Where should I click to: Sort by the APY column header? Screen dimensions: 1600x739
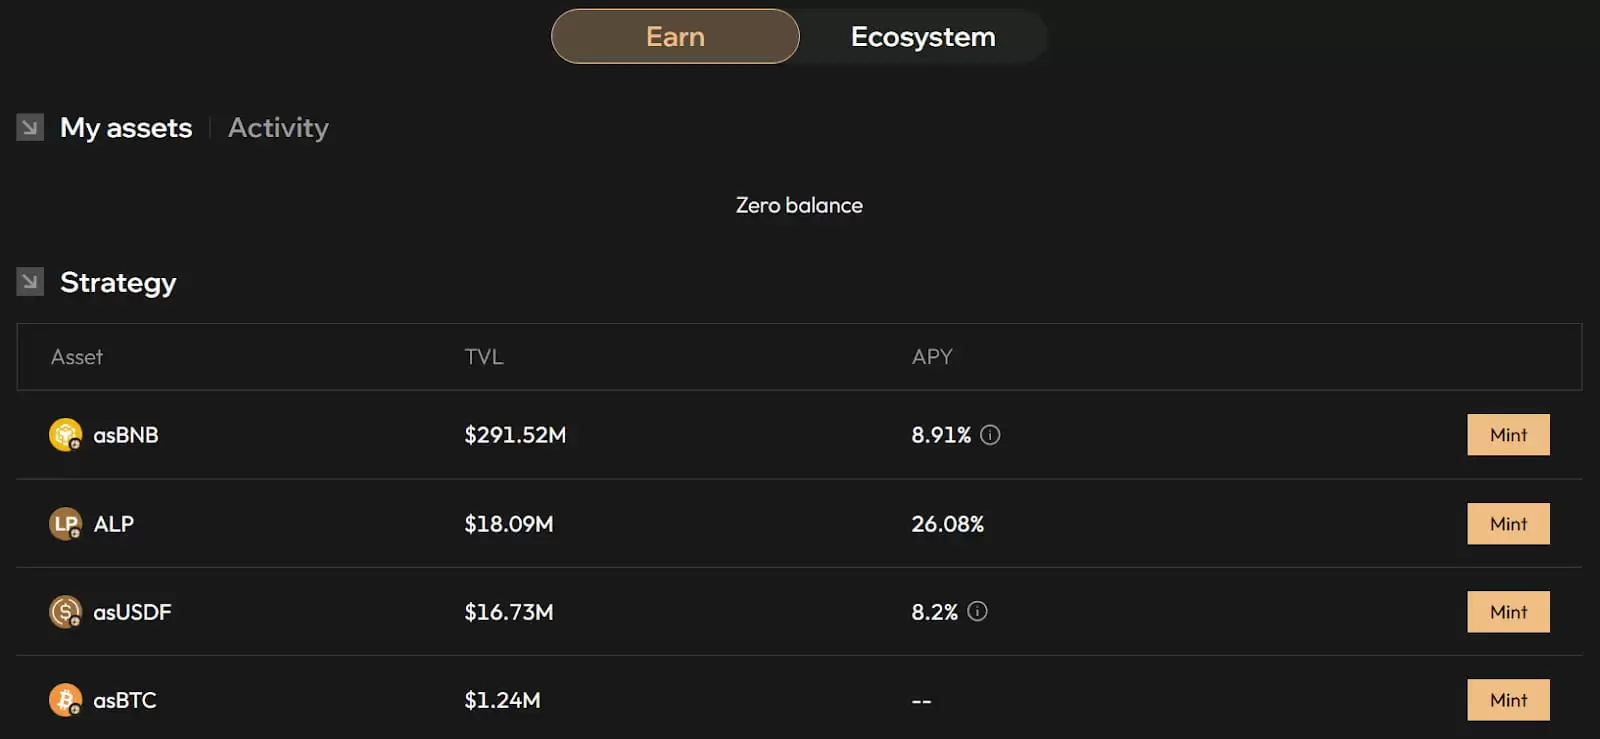(x=931, y=357)
